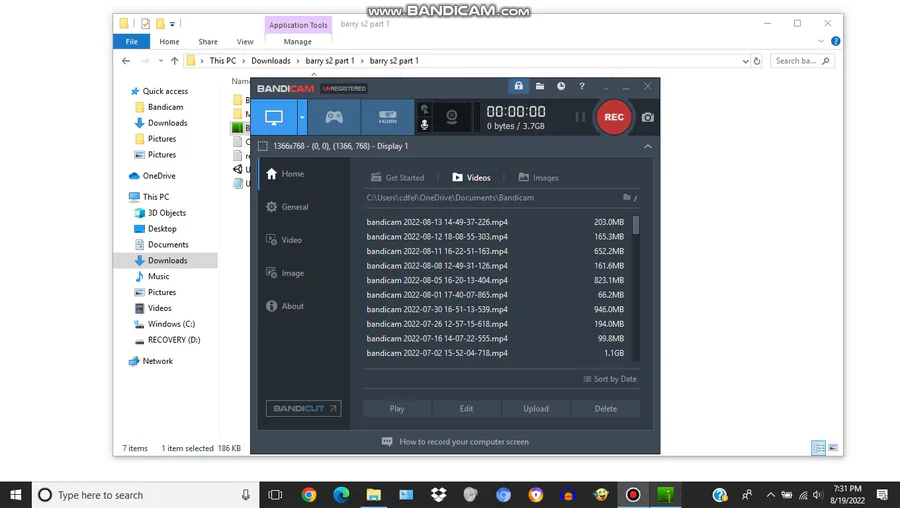
Task: Go up one folder in Explorer
Action: coord(174,61)
